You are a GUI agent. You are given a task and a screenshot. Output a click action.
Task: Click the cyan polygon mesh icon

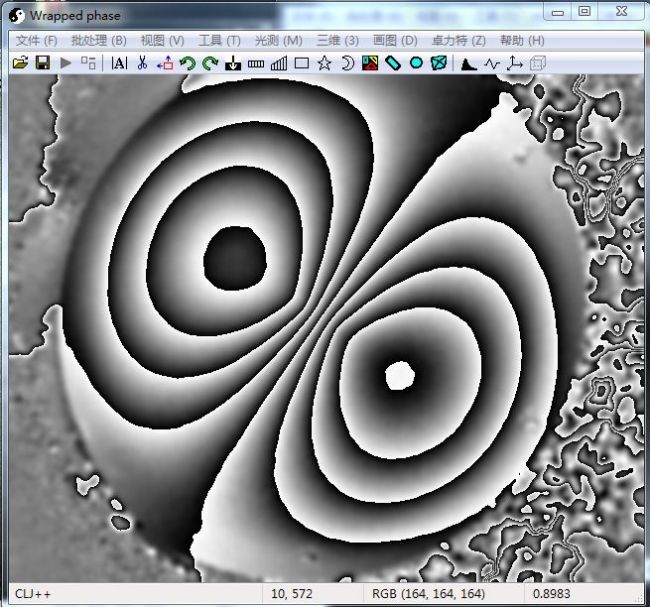click(x=439, y=63)
